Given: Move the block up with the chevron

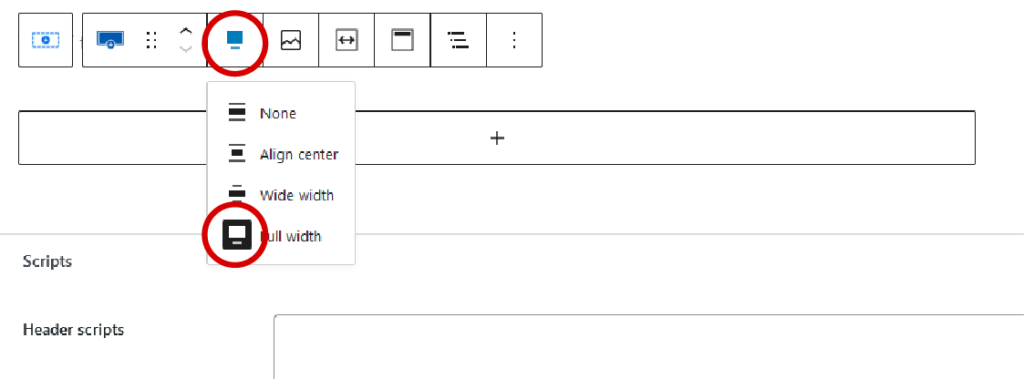Looking at the screenshot, I should tap(186, 31).
